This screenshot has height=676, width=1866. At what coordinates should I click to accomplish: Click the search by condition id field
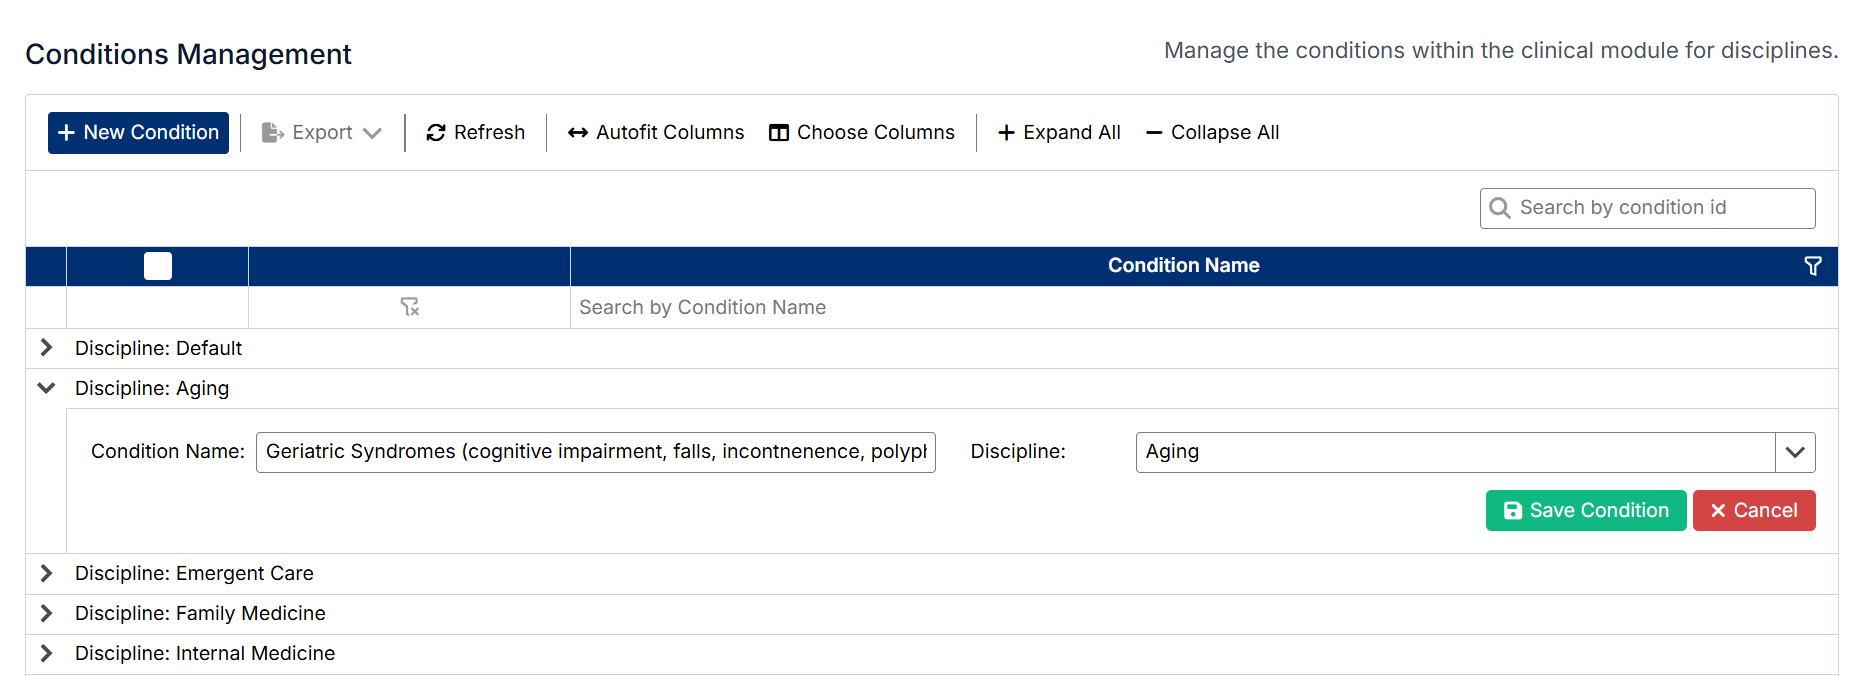pyautogui.click(x=1660, y=208)
